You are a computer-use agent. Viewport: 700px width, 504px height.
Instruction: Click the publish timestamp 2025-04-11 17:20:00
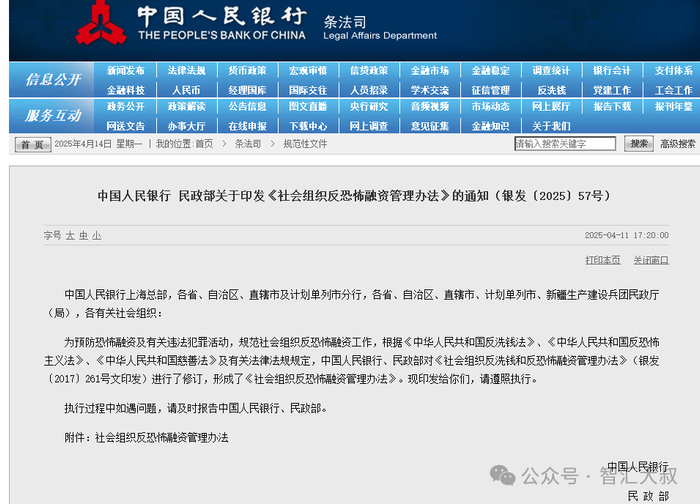click(627, 235)
